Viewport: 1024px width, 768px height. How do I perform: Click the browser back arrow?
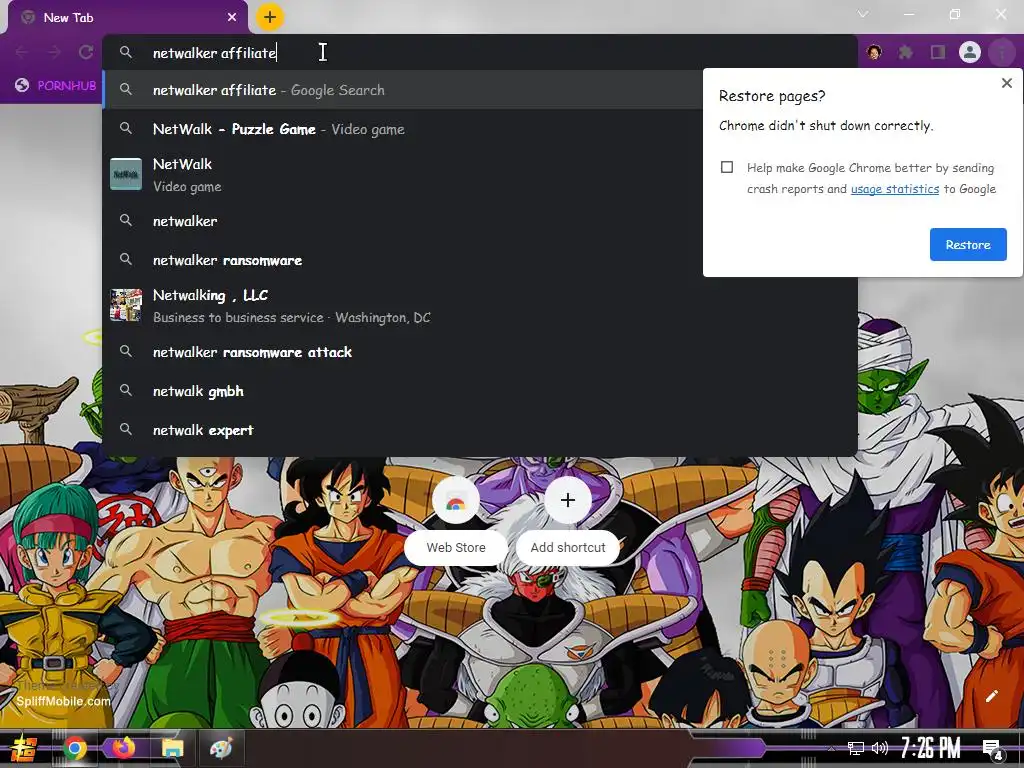(x=22, y=52)
